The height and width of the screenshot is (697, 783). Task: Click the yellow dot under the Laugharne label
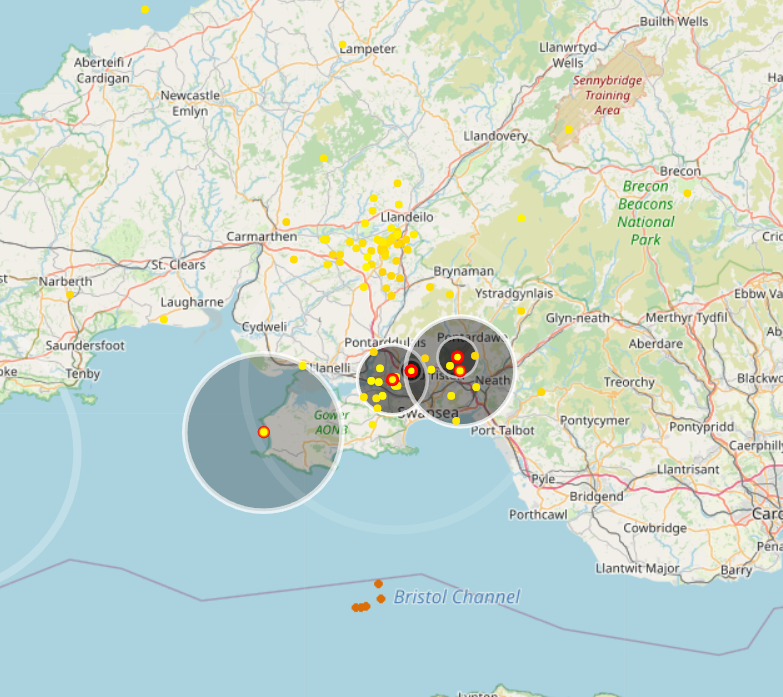click(x=164, y=320)
